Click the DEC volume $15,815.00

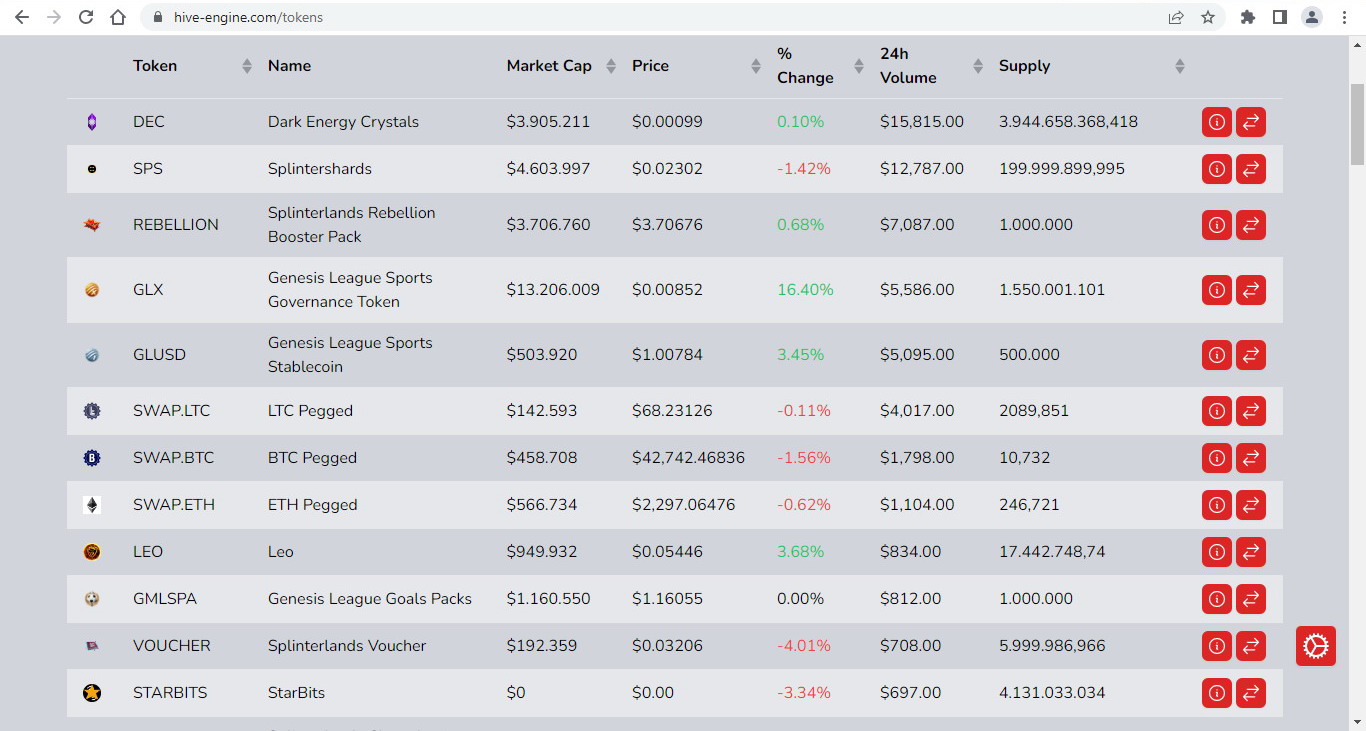[x=922, y=122]
